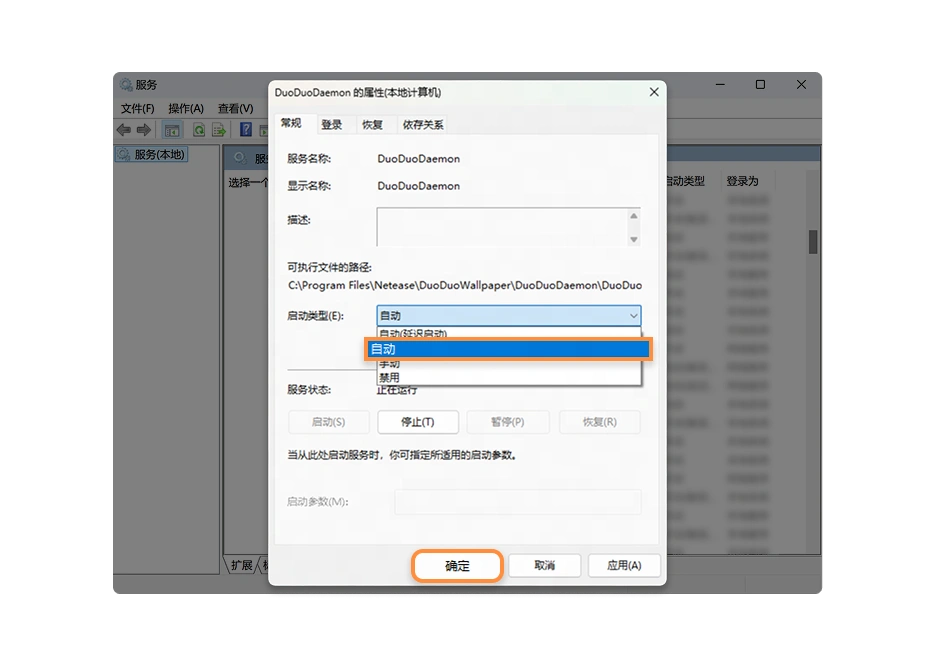The width and height of the screenshot is (936, 666).
Task: Close the Services window
Action: tap(801, 85)
